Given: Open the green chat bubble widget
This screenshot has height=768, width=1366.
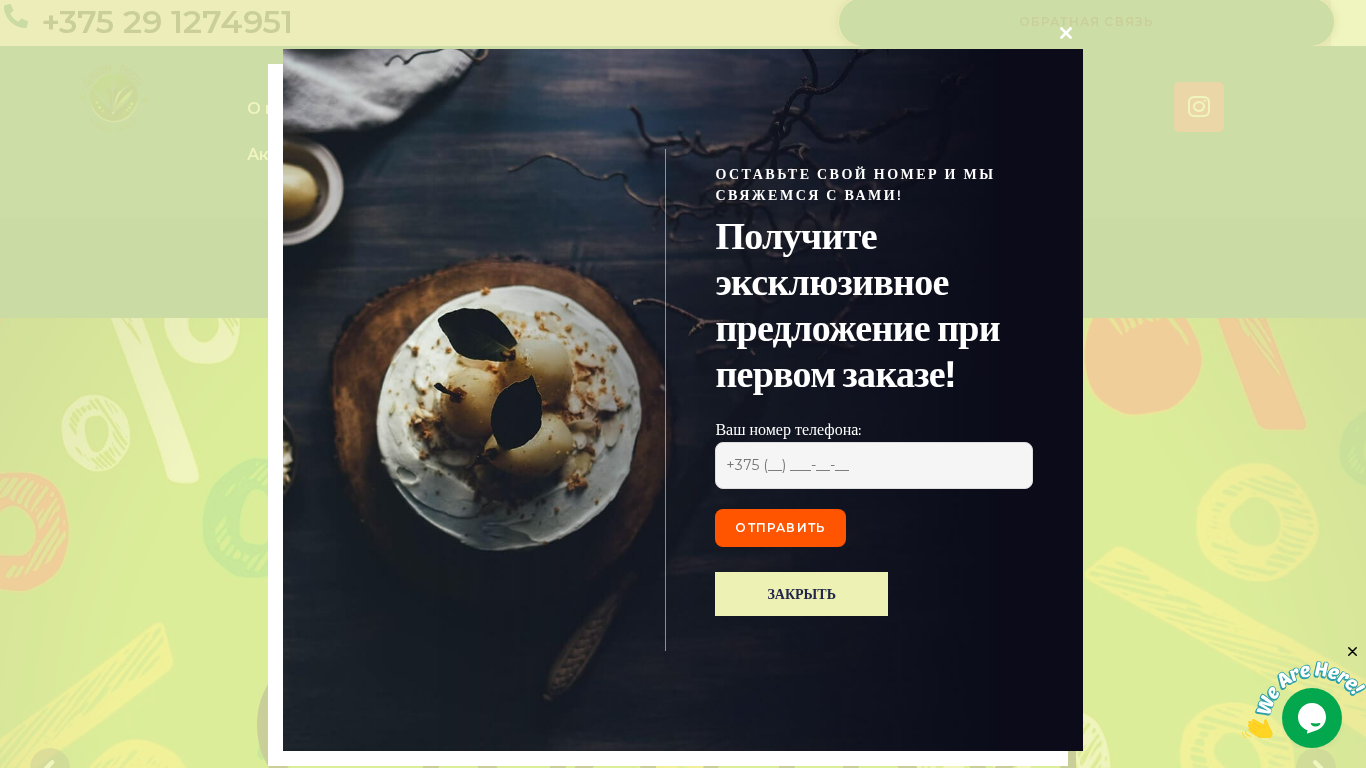Looking at the screenshot, I should tap(1312, 718).
